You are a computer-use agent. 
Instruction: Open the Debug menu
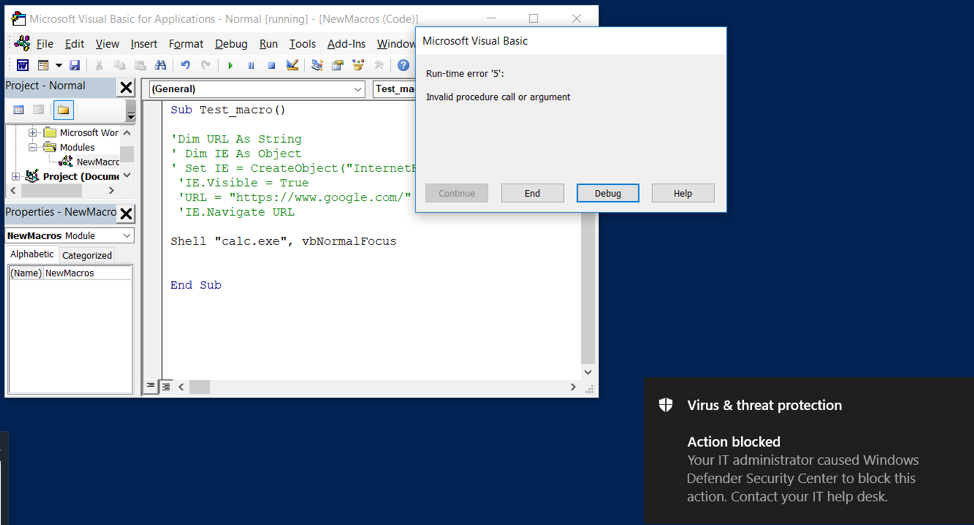[x=231, y=43]
